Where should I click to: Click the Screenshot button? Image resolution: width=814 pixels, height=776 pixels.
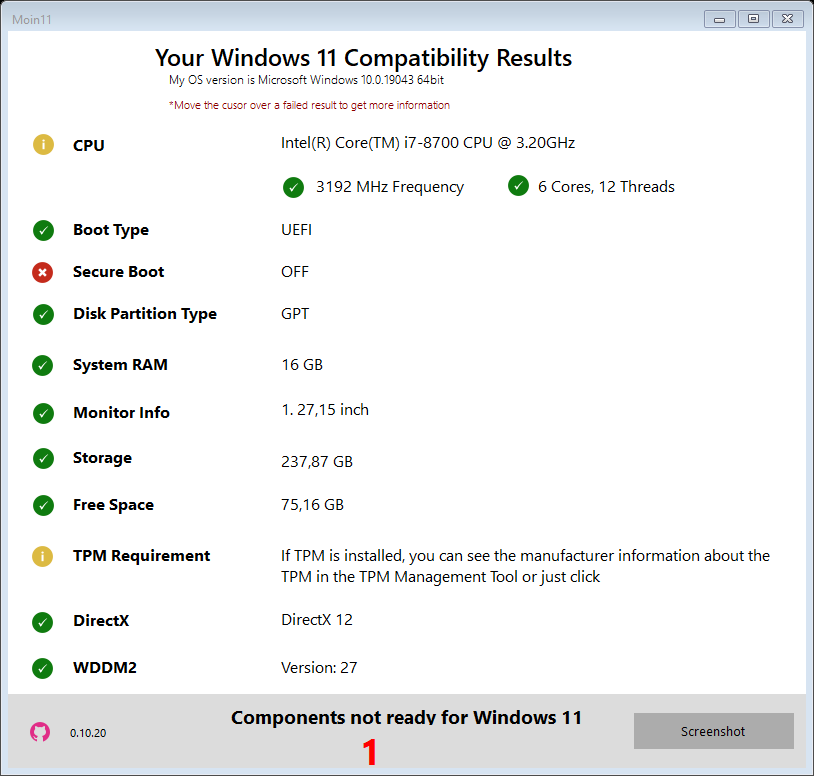coord(713,731)
